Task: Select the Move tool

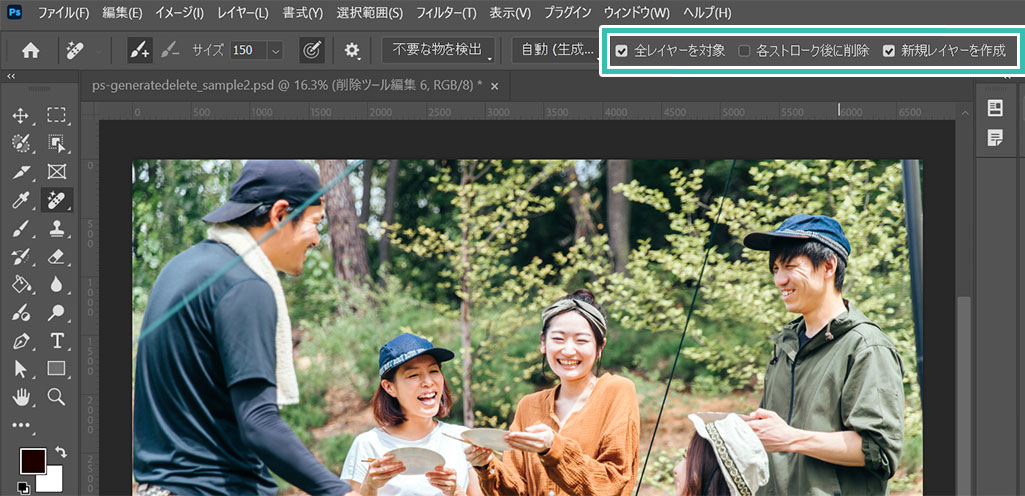Action: click(x=21, y=116)
